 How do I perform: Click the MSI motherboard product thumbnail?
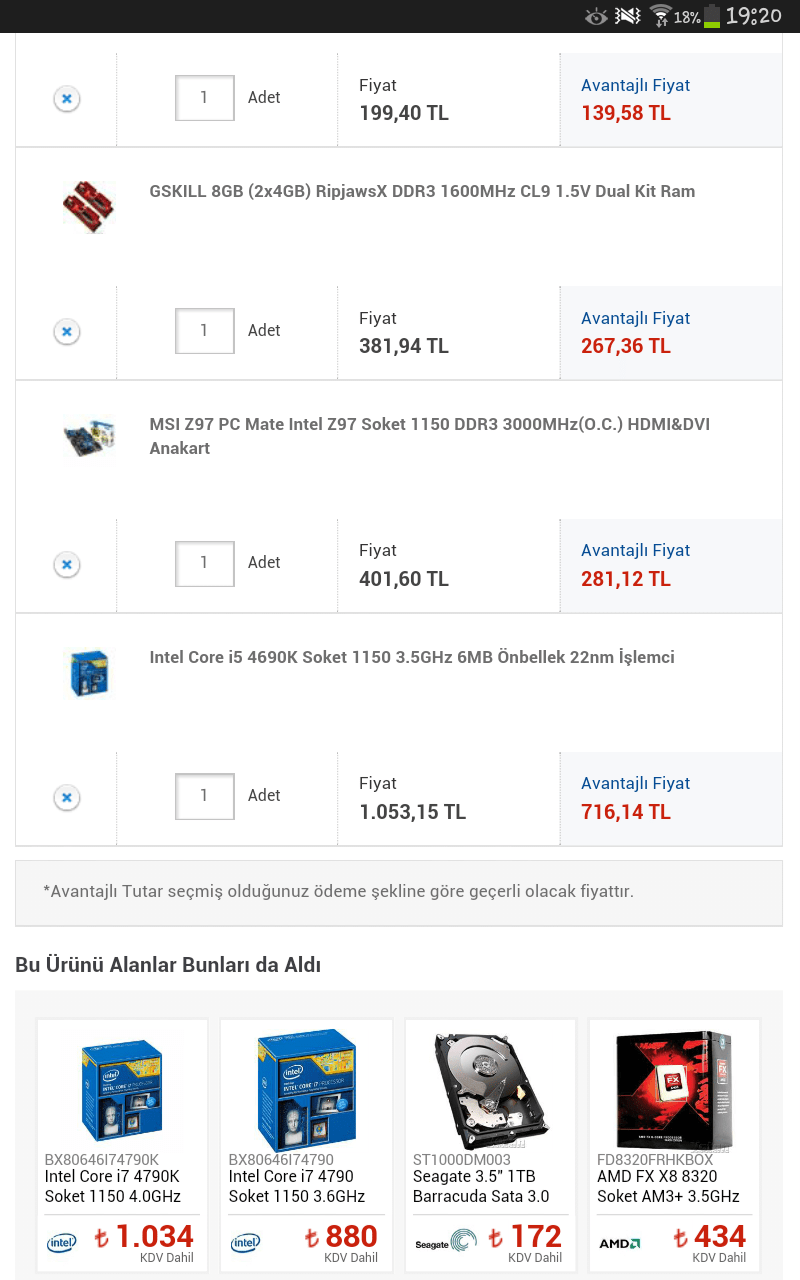88,438
